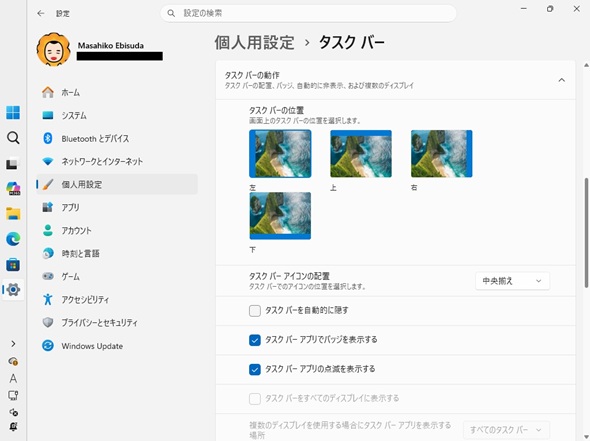
Task: Open アクセシビリティ in the settings sidebar
Action: [x=117, y=300]
